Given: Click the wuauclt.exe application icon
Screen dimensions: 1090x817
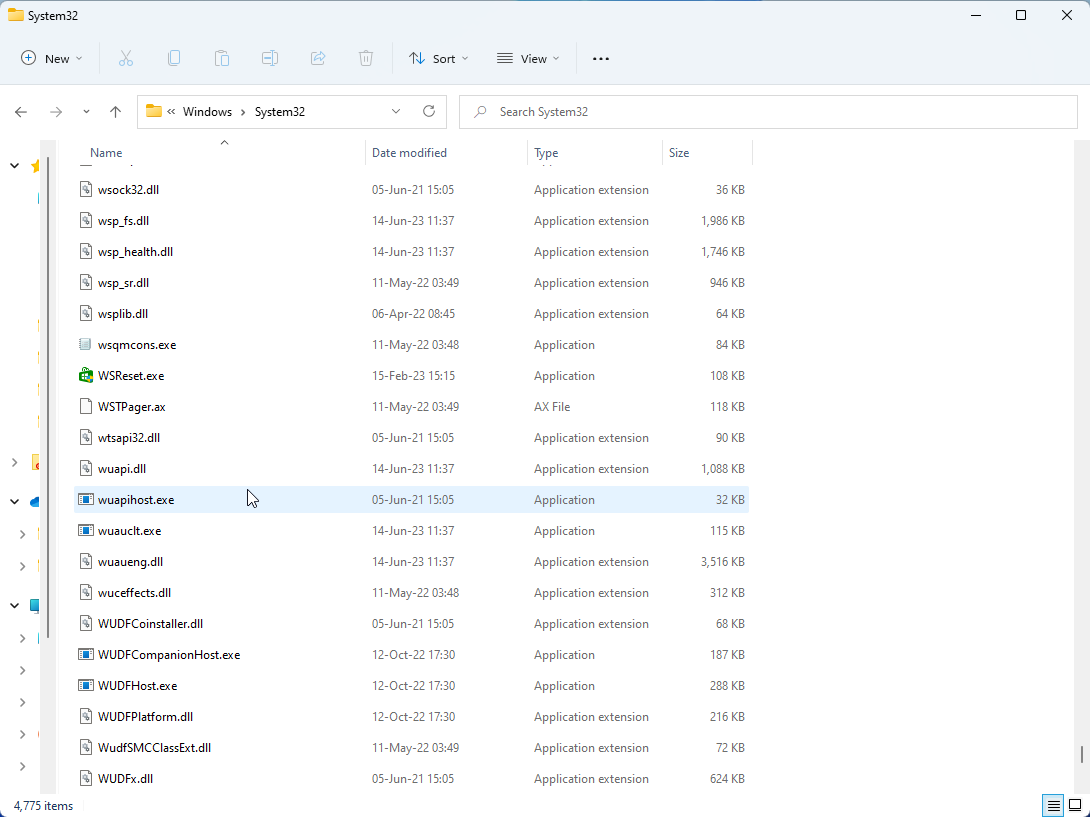Looking at the screenshot, I should [x=86, y=531].
